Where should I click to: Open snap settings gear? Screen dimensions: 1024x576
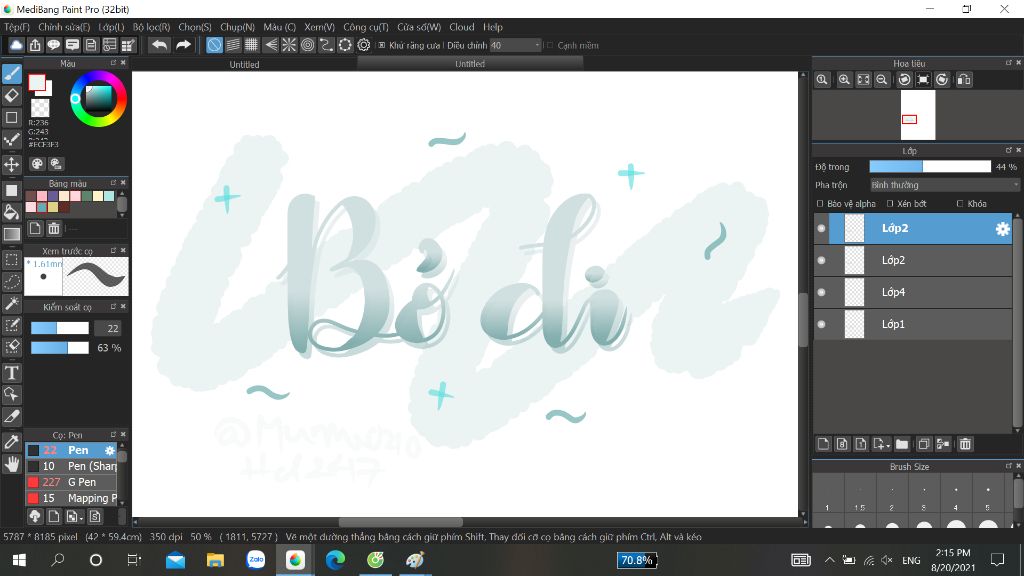[x=364, y=45]
